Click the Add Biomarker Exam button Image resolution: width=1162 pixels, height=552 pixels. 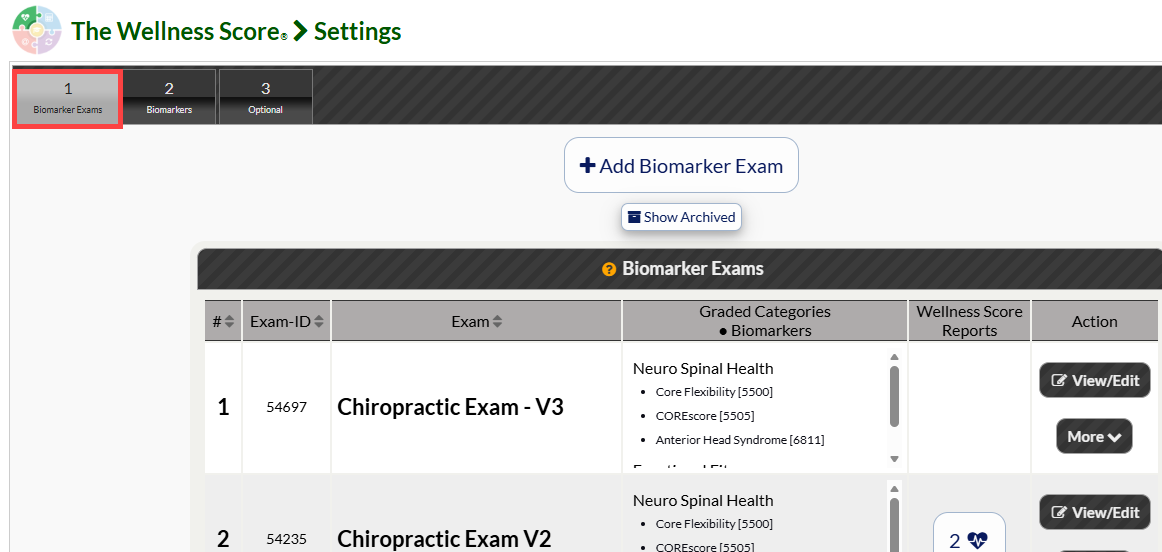point(681,165)
